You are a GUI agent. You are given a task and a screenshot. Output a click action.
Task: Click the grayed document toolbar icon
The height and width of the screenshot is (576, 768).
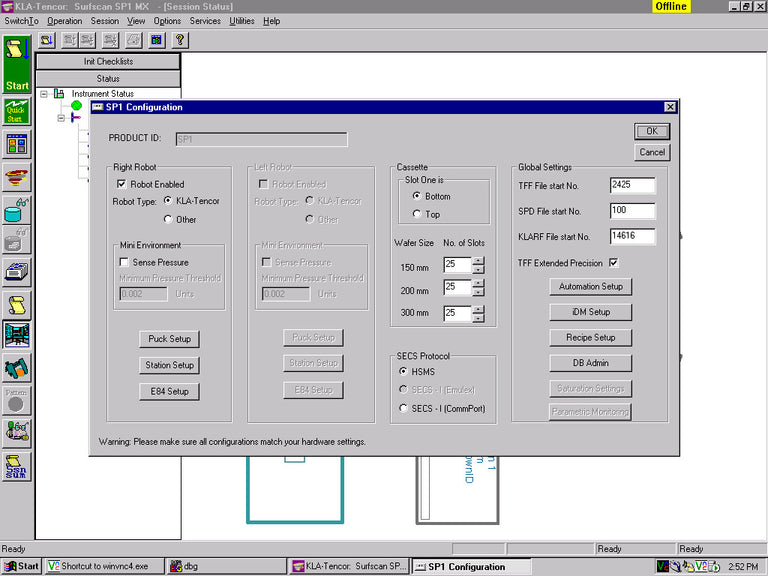pyautogui.click(x=134, y=40)
